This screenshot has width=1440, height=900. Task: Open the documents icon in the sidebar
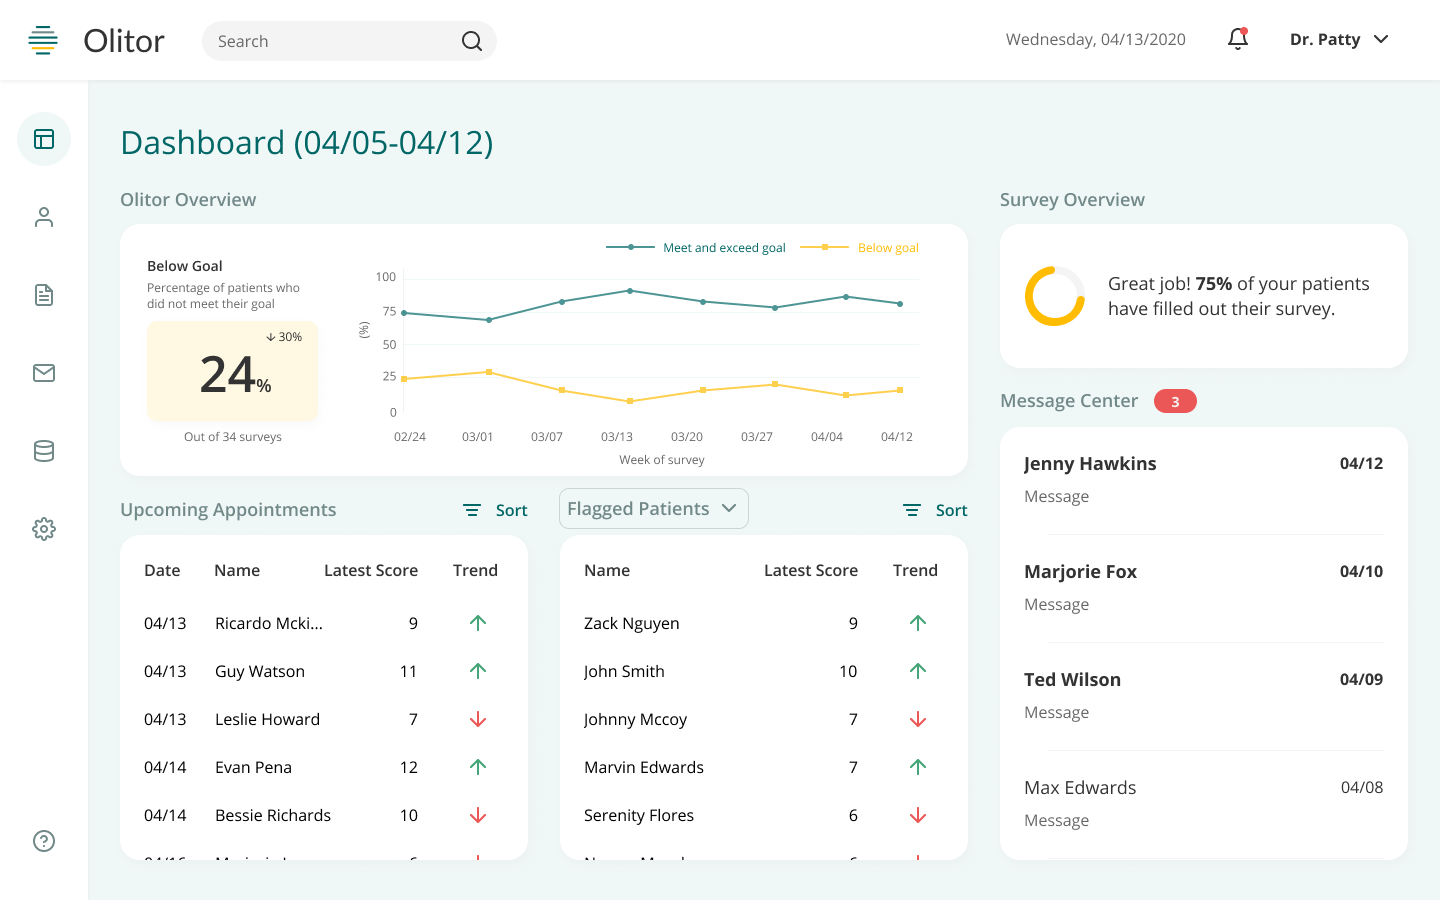(44, 295)
